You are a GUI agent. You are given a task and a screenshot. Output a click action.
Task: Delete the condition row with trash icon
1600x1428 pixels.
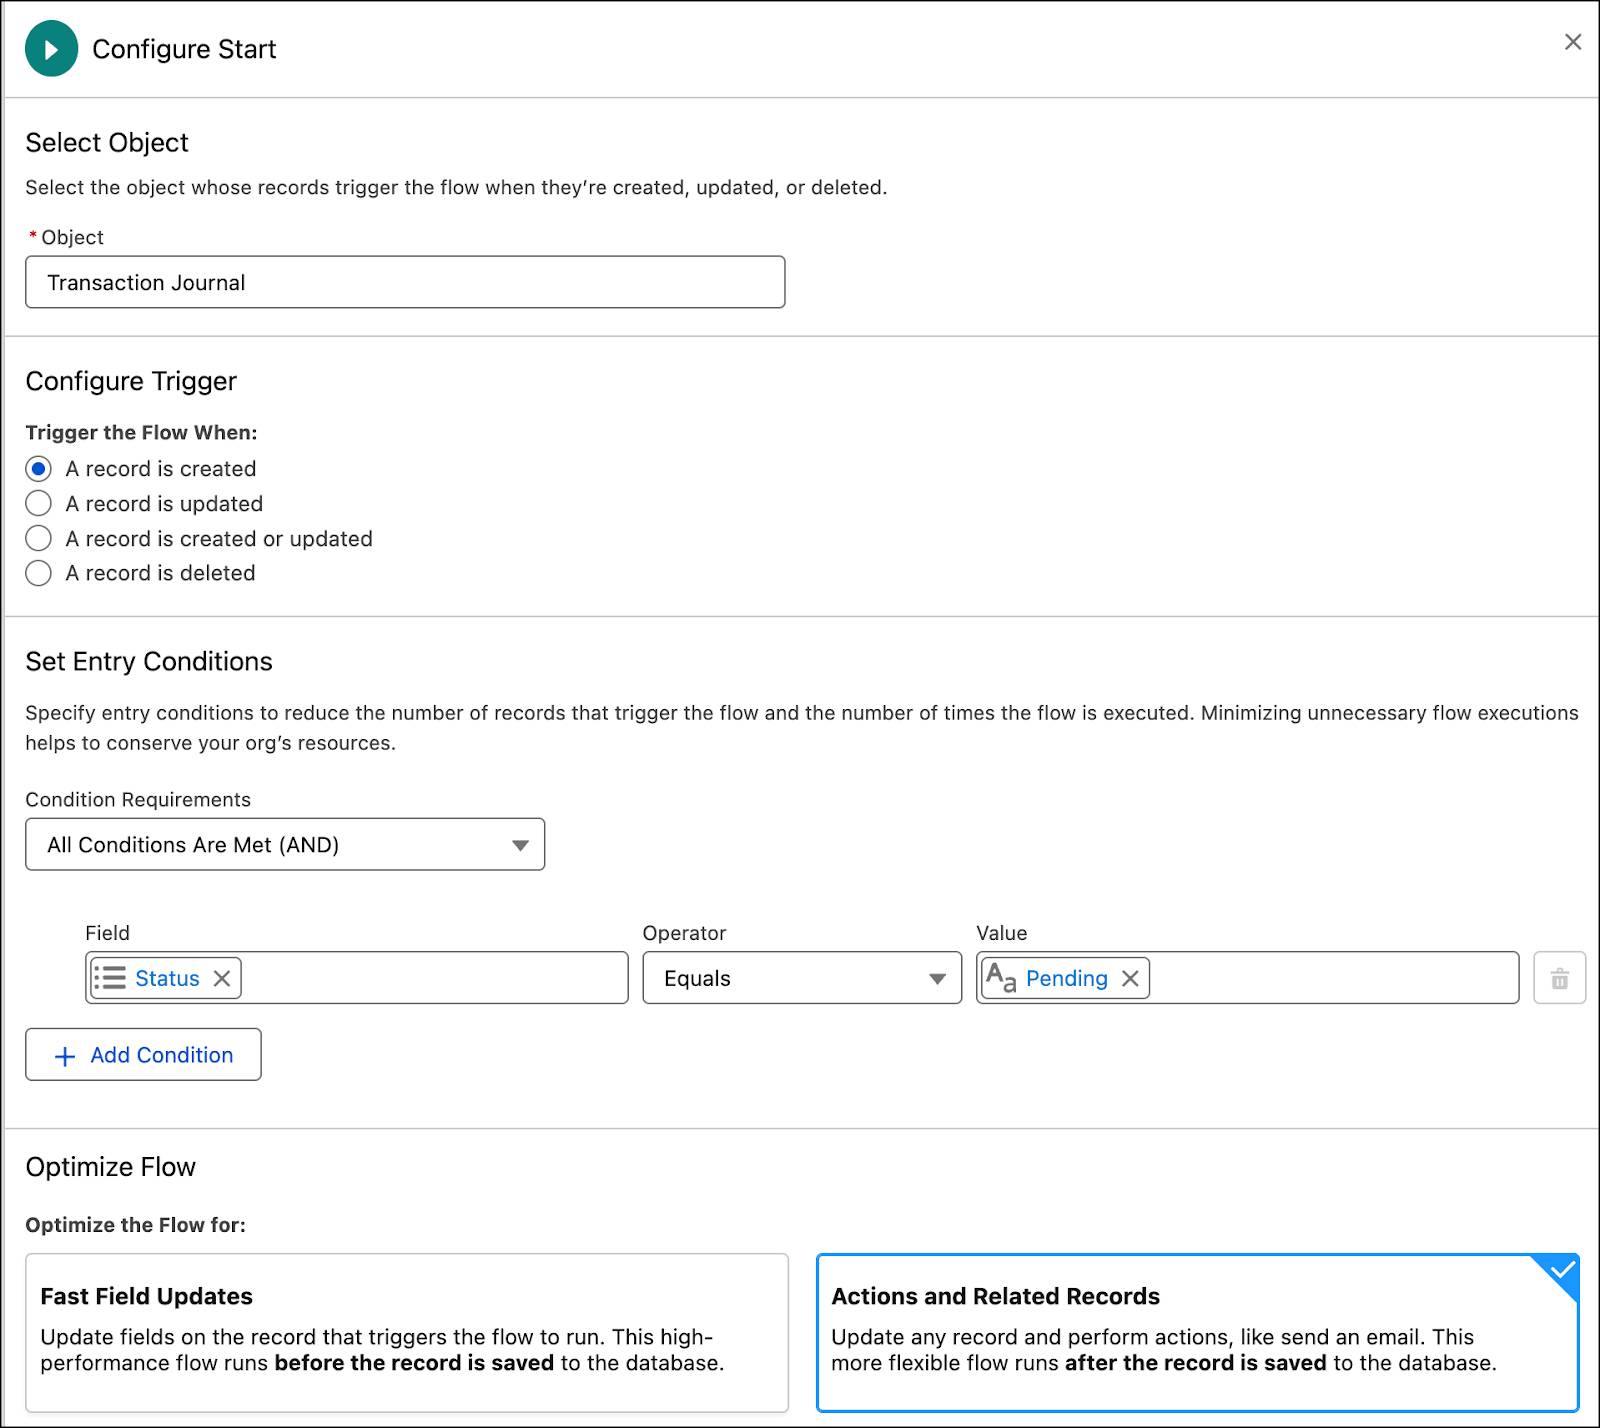1559,978
